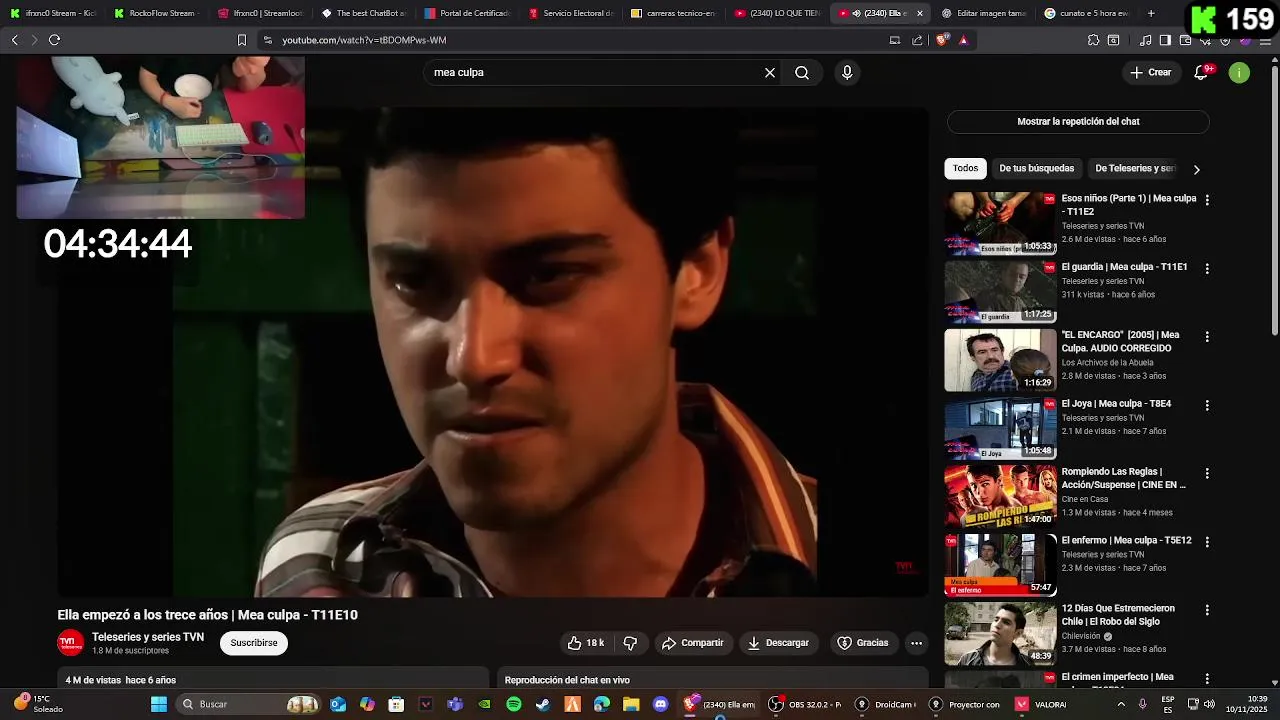Open Microsoft Teams from the taskbar

455,704
